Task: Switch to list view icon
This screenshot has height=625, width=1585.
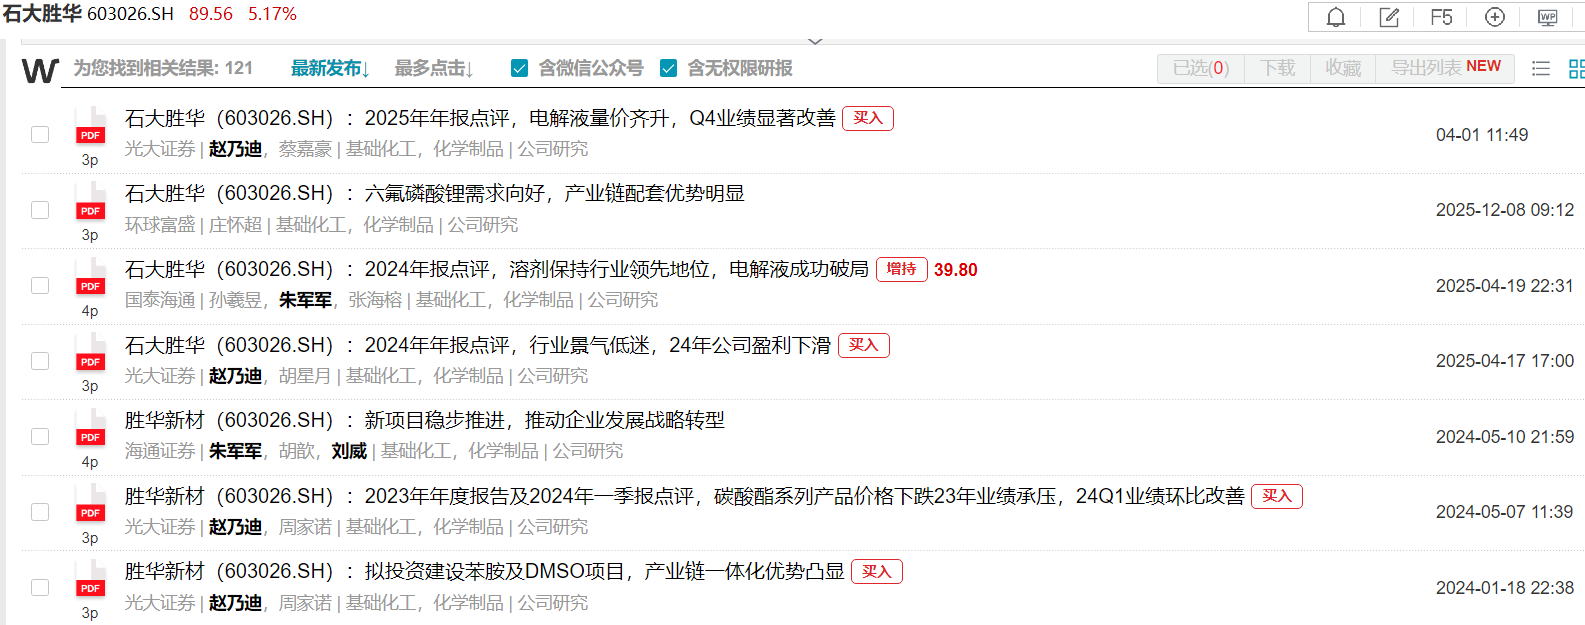Action: (1541, 68)
